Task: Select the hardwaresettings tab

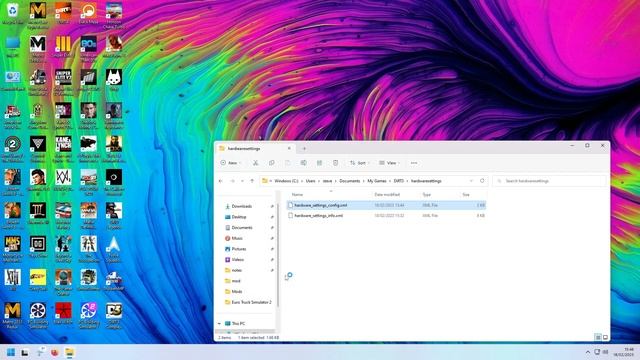Action: [254, 149]
